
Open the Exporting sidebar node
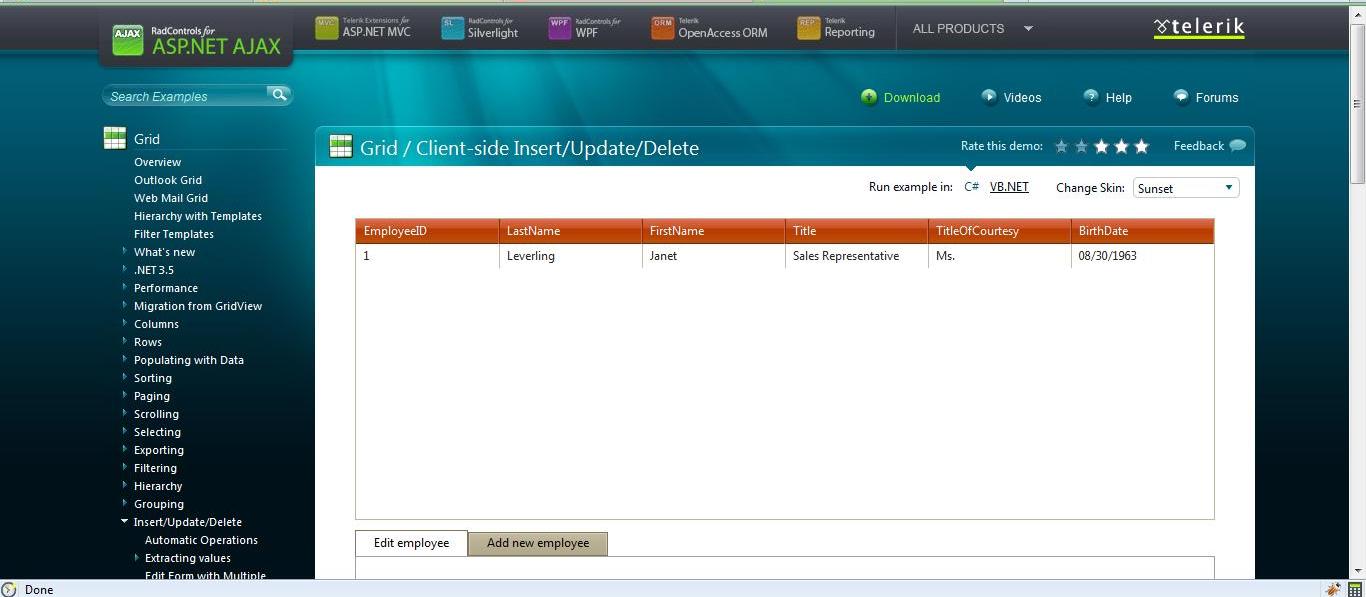[x=159, y=450]
